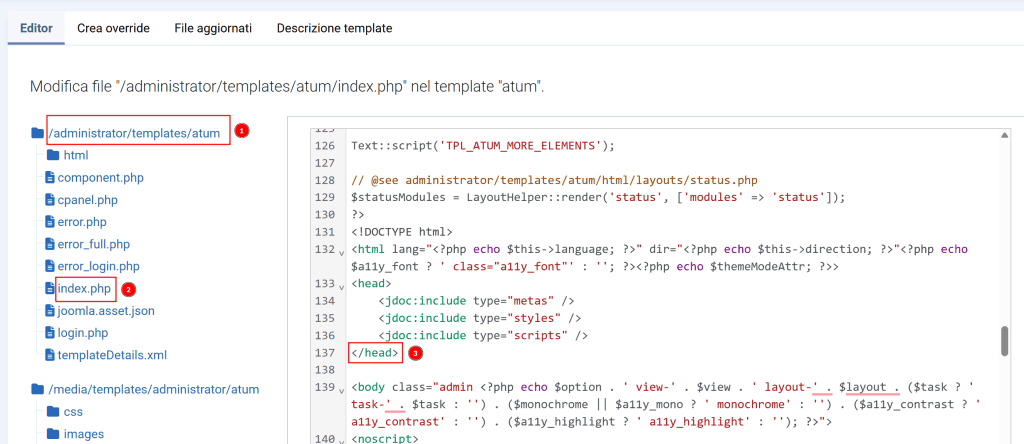This screenshot has height=444, width=1024.
Task: Click the /administrator/templates/atum folder icon
Action: [37, 134]
